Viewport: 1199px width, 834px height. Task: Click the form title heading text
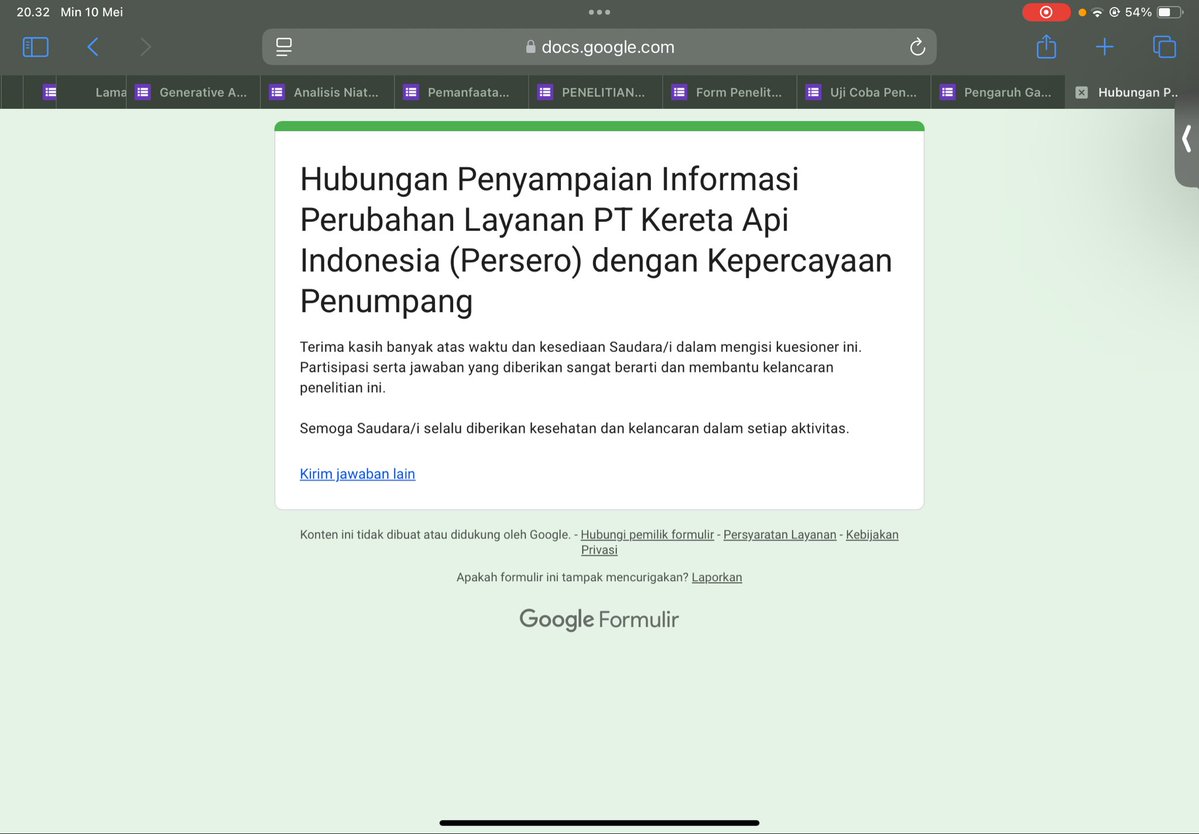[x=596, y=240]
